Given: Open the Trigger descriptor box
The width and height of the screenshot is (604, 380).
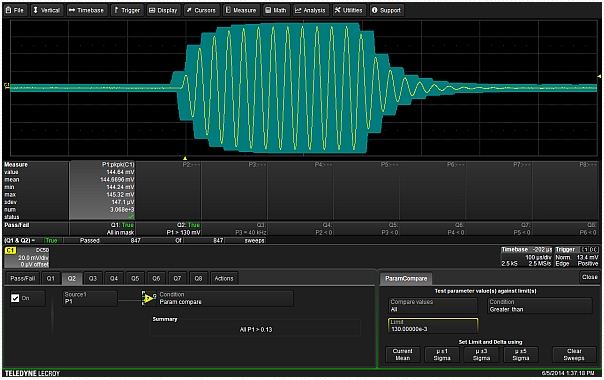Looking at the screenshot, I should (577, 257).
